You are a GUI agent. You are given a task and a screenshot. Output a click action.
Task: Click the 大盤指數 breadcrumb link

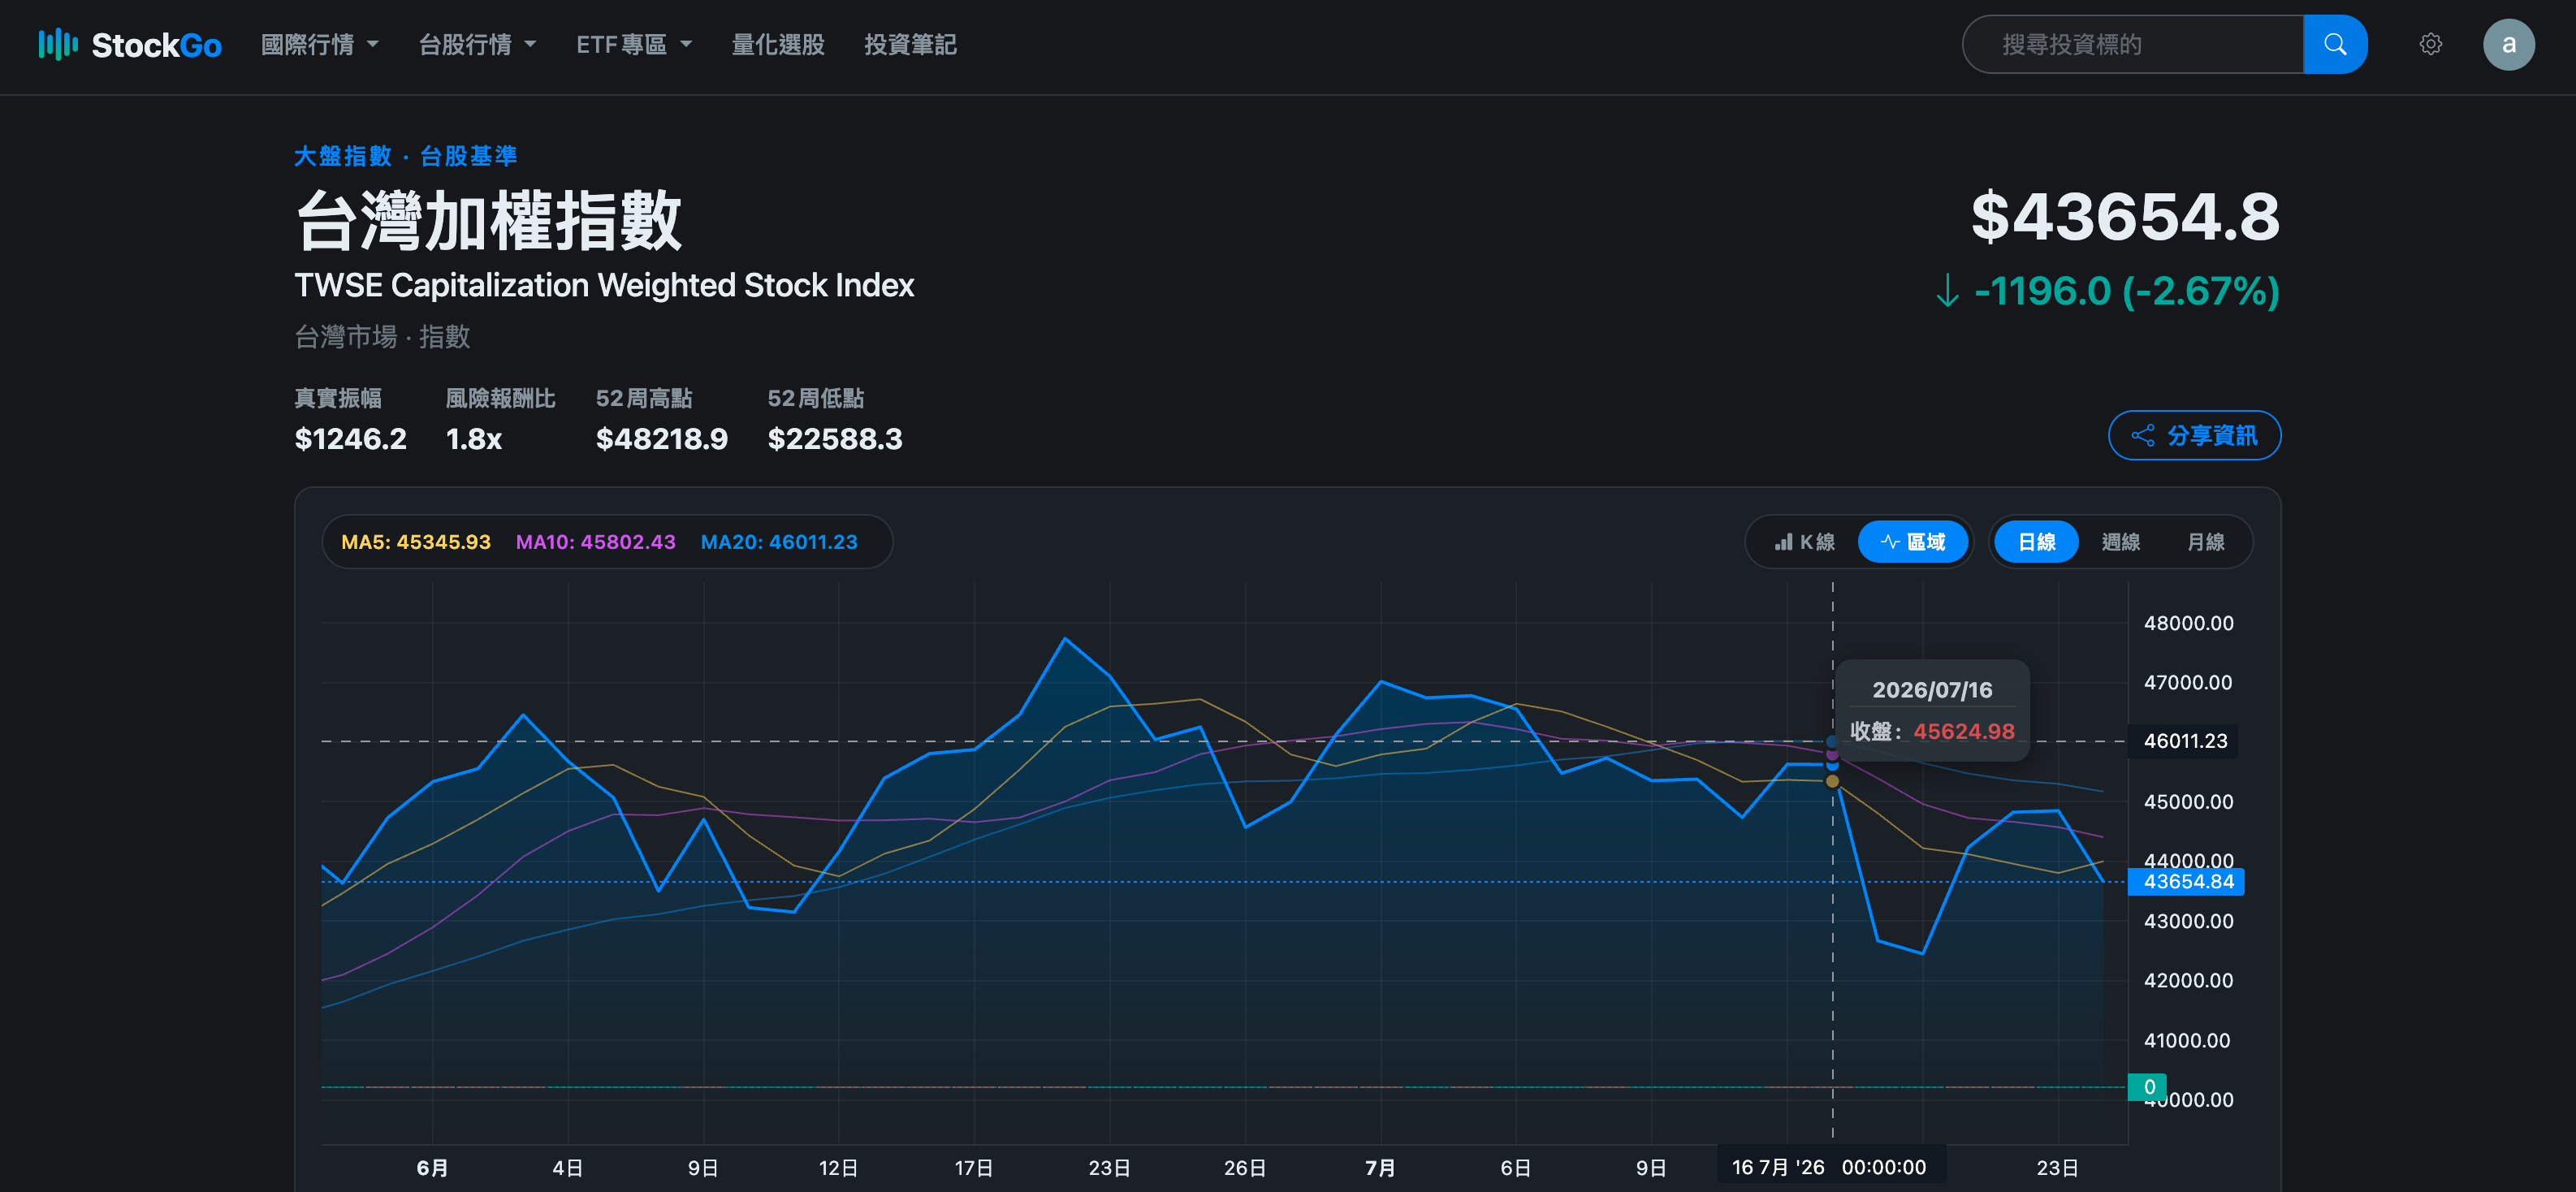click(343, 156)
